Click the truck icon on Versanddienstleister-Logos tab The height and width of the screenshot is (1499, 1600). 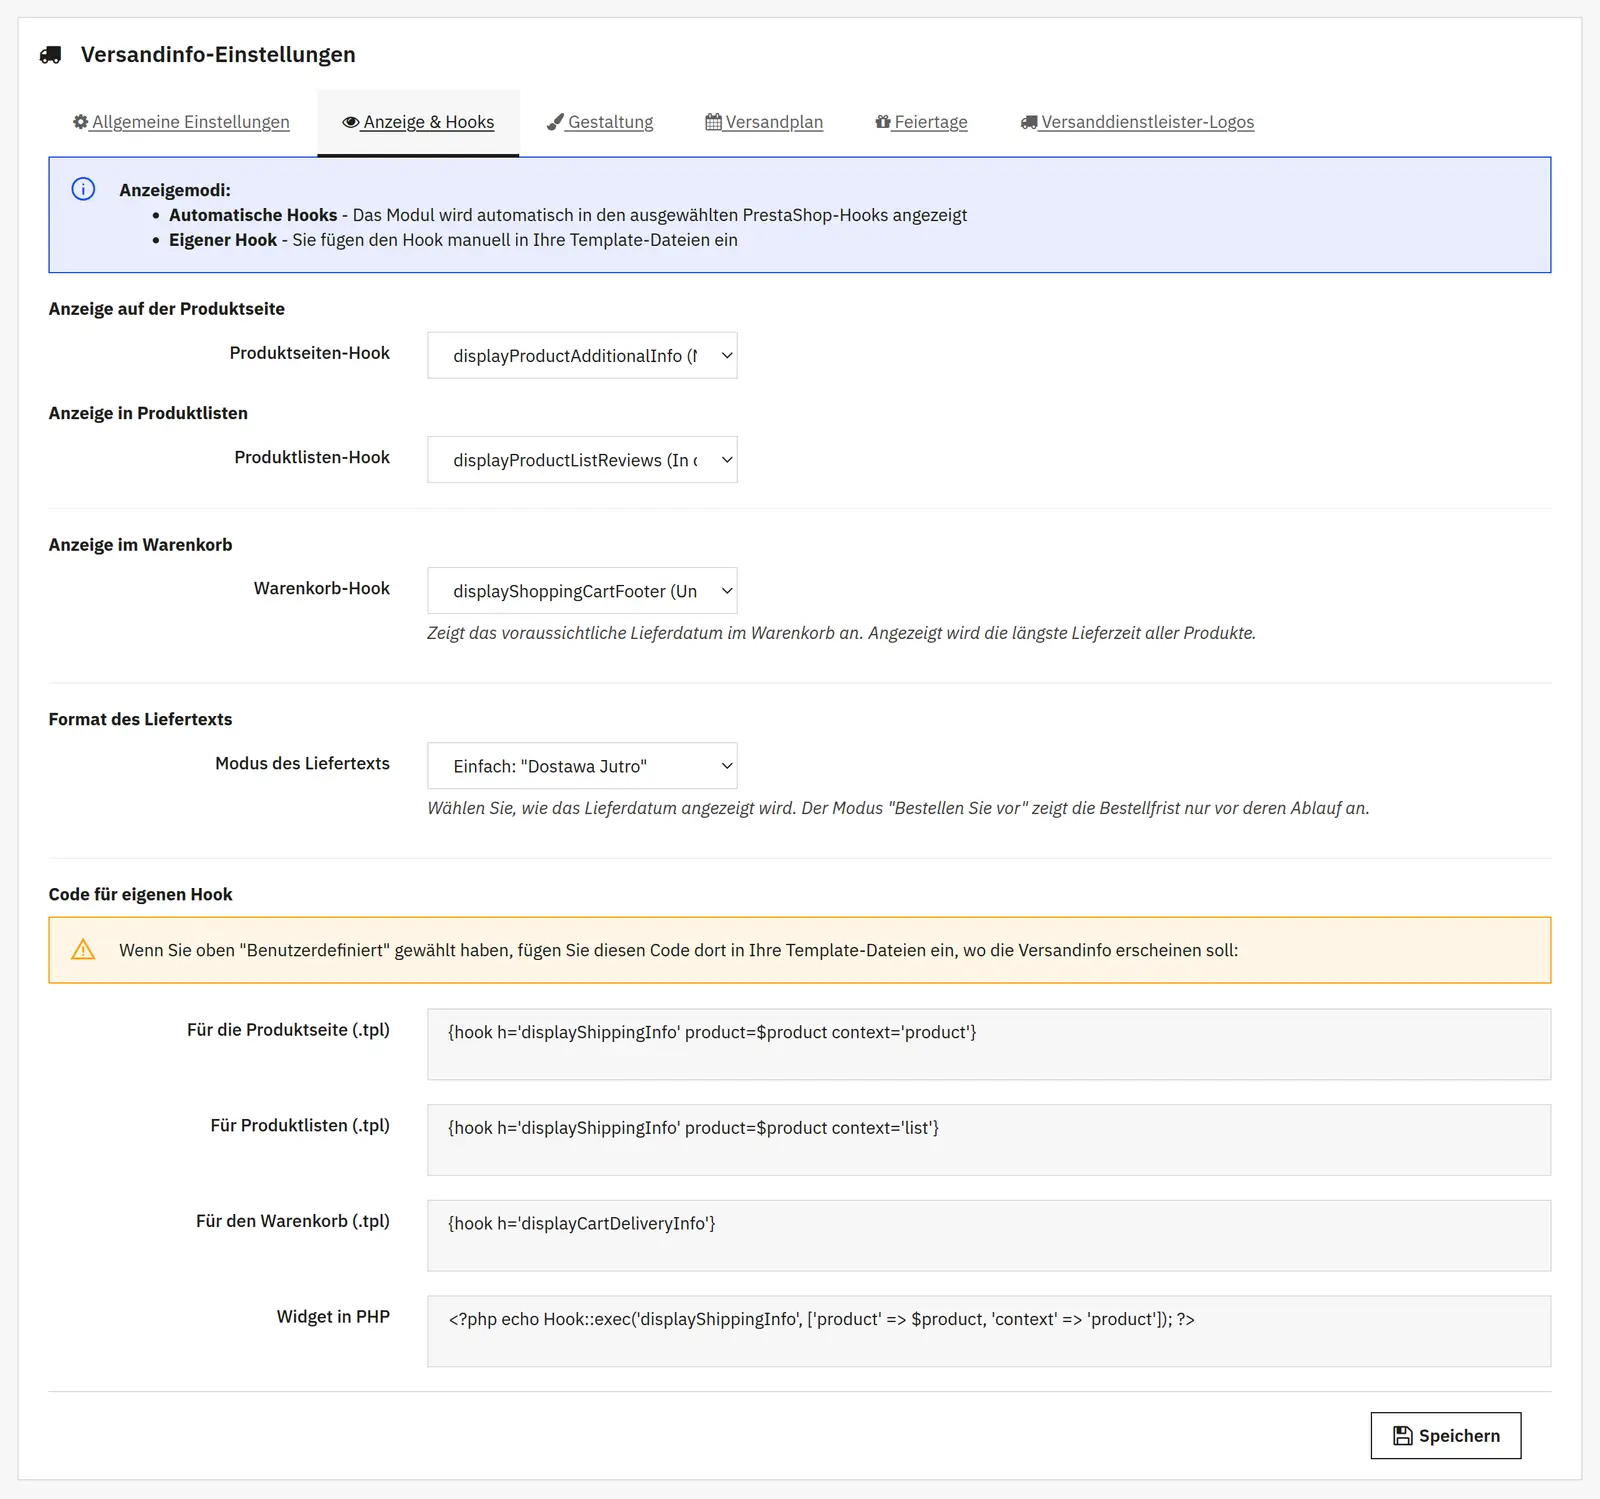1029,122
